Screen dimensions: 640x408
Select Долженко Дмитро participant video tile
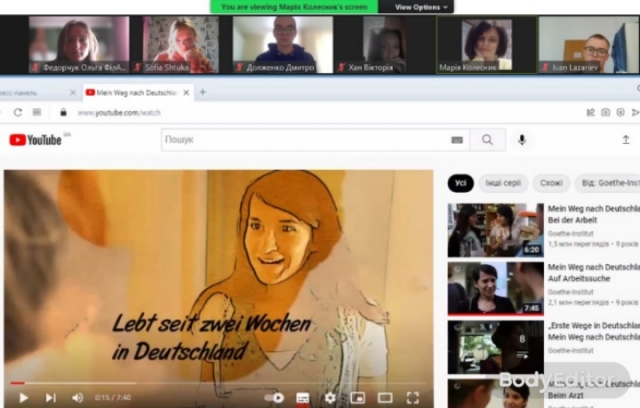click(282, 45)
